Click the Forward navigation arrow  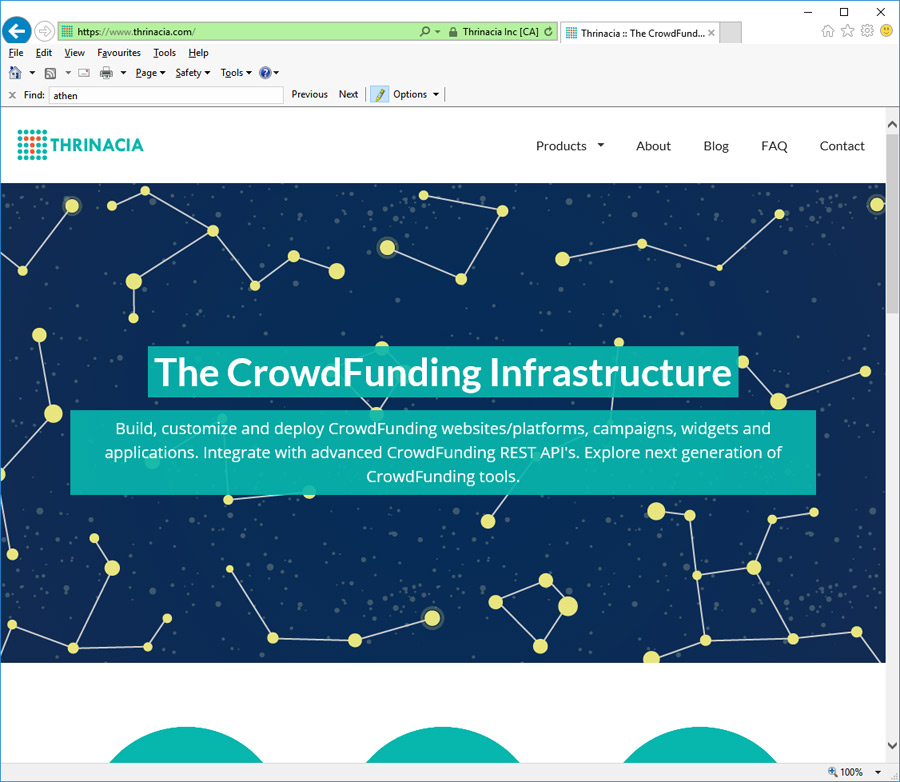pos(44,31)
